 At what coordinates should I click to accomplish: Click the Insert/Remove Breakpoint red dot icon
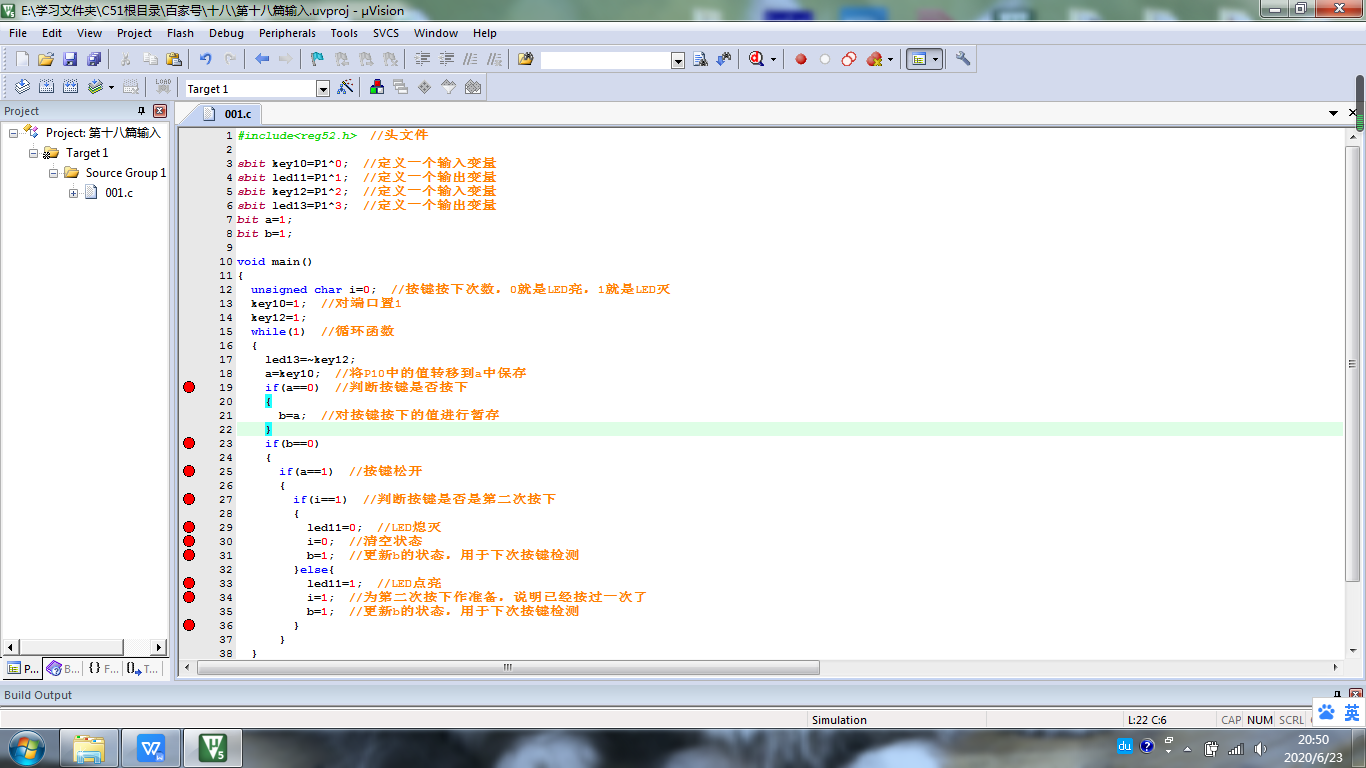coord(801,59)
